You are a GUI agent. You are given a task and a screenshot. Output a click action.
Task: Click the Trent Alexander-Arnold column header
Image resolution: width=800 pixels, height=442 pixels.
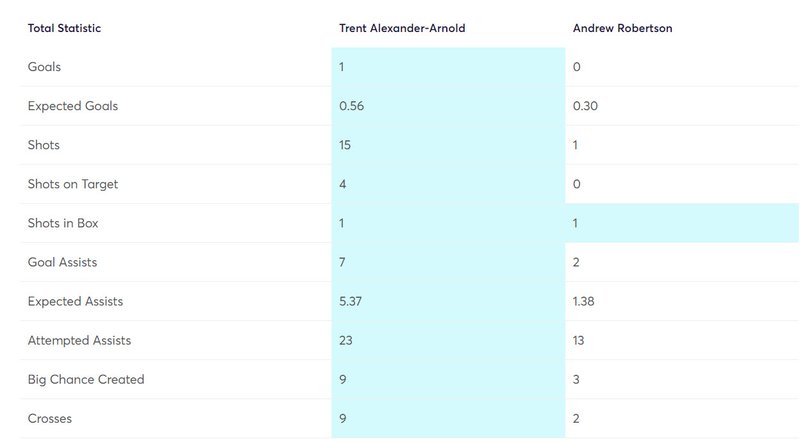coord(402,28)
